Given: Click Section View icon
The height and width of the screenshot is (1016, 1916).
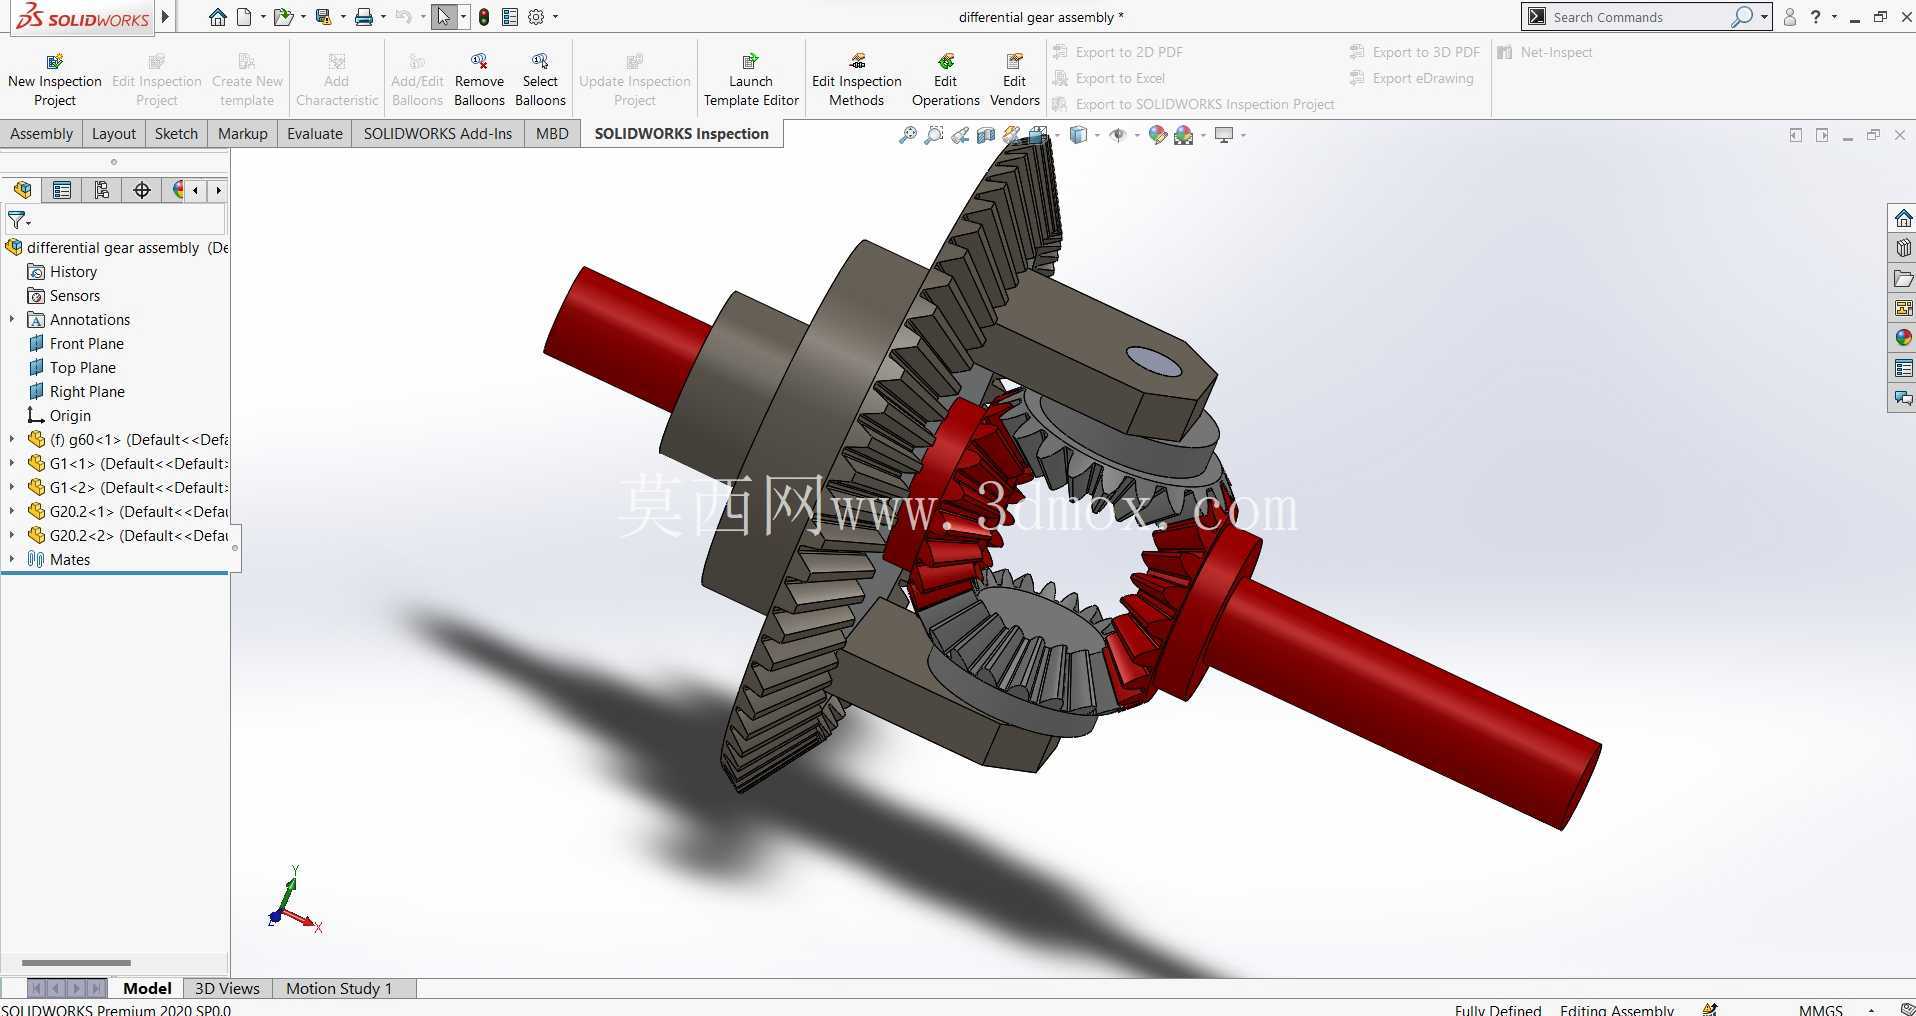Looking at the screenshot, I should (986, 135).
